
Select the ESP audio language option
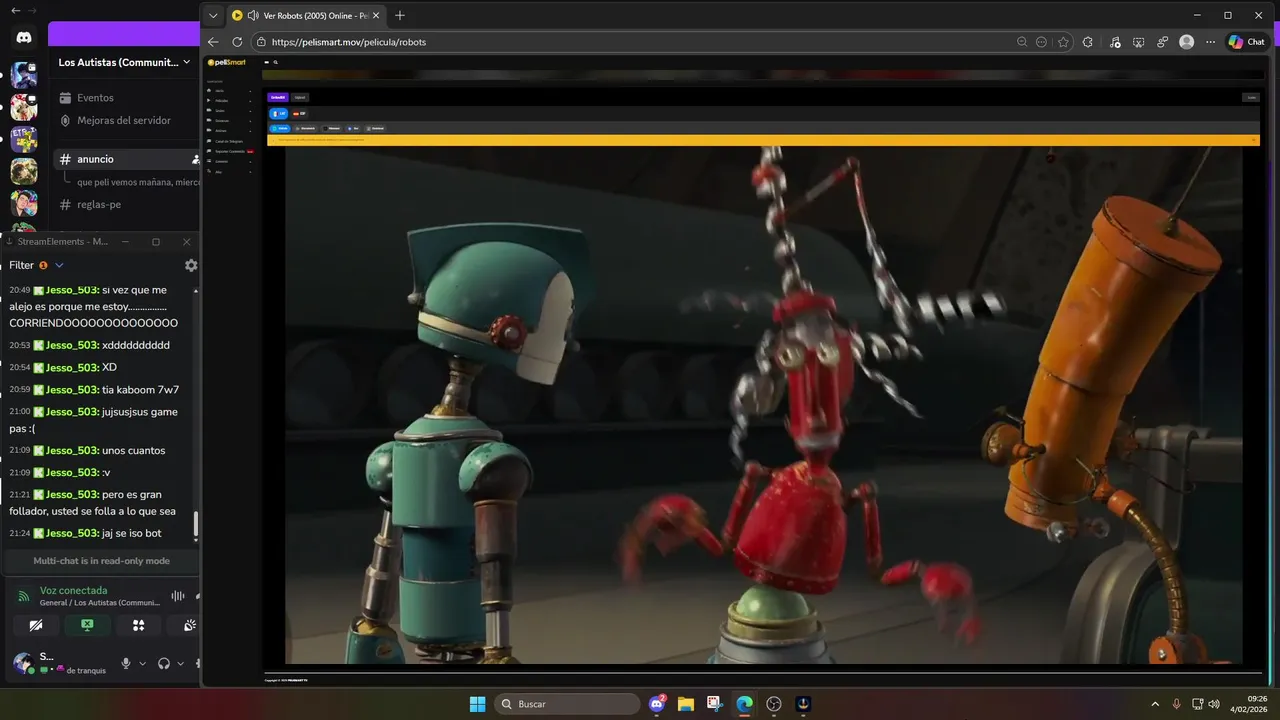(x=299, y=114)
